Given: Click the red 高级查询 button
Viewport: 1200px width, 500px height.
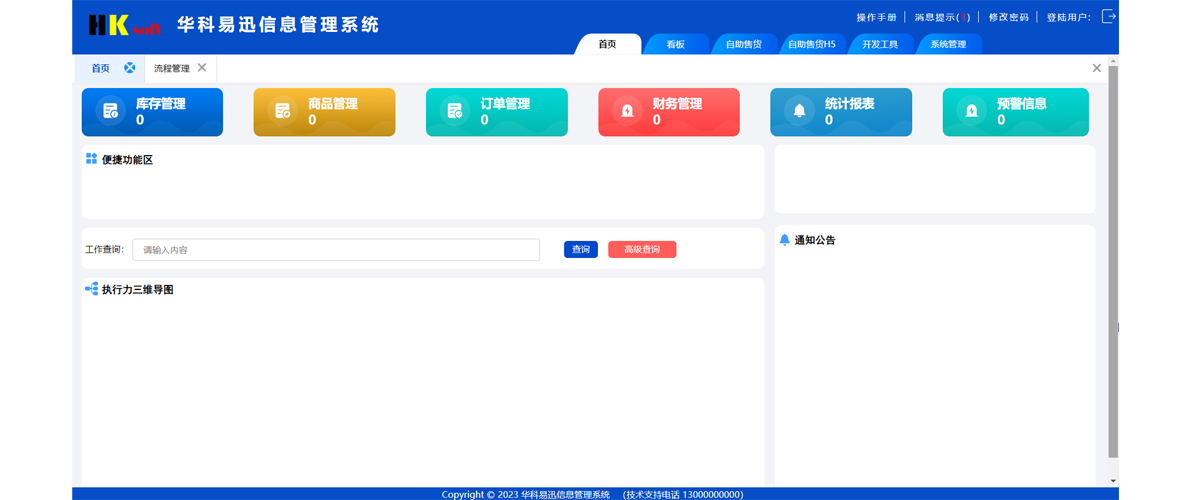Looking at the screenshot, I should click(x=641, y=250).
